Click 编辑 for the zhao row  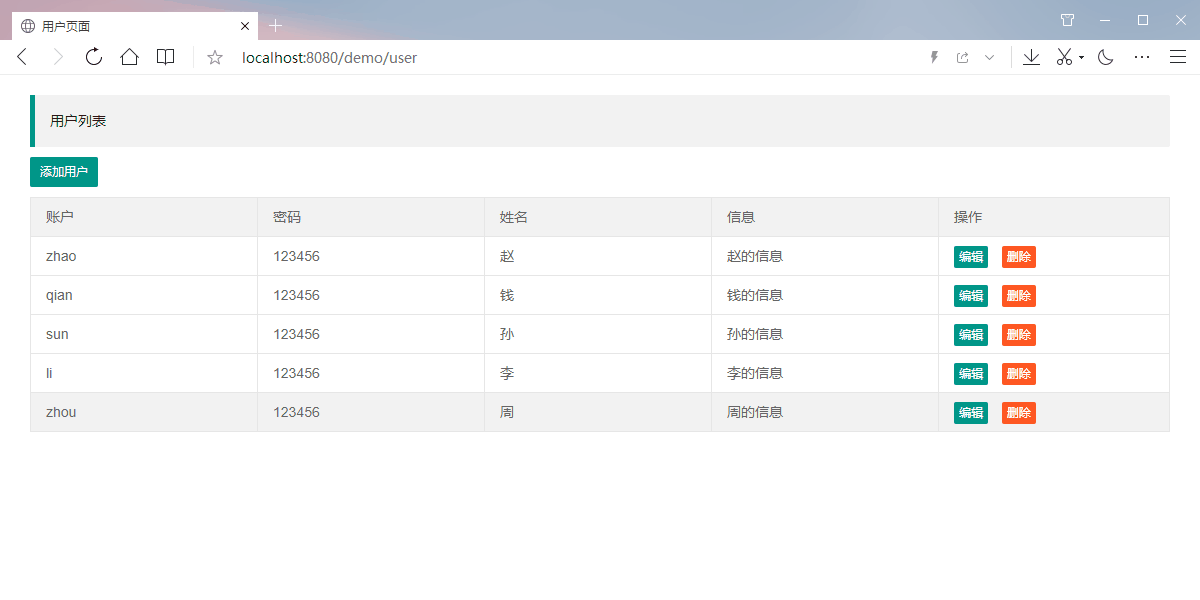971,257
